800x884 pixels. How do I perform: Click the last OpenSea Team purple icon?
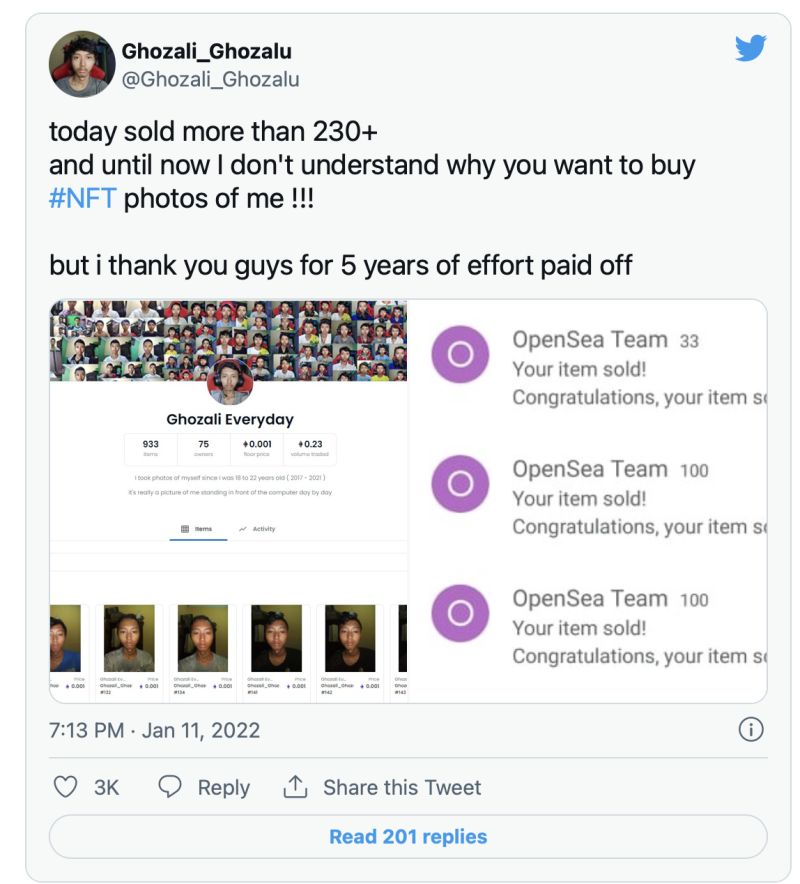[460, 613]
